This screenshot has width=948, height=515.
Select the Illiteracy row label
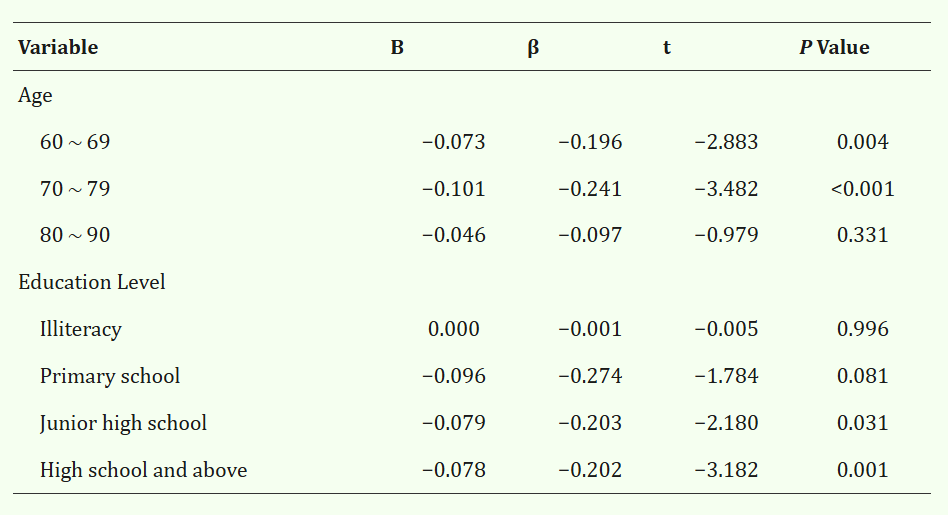[81, 329]
